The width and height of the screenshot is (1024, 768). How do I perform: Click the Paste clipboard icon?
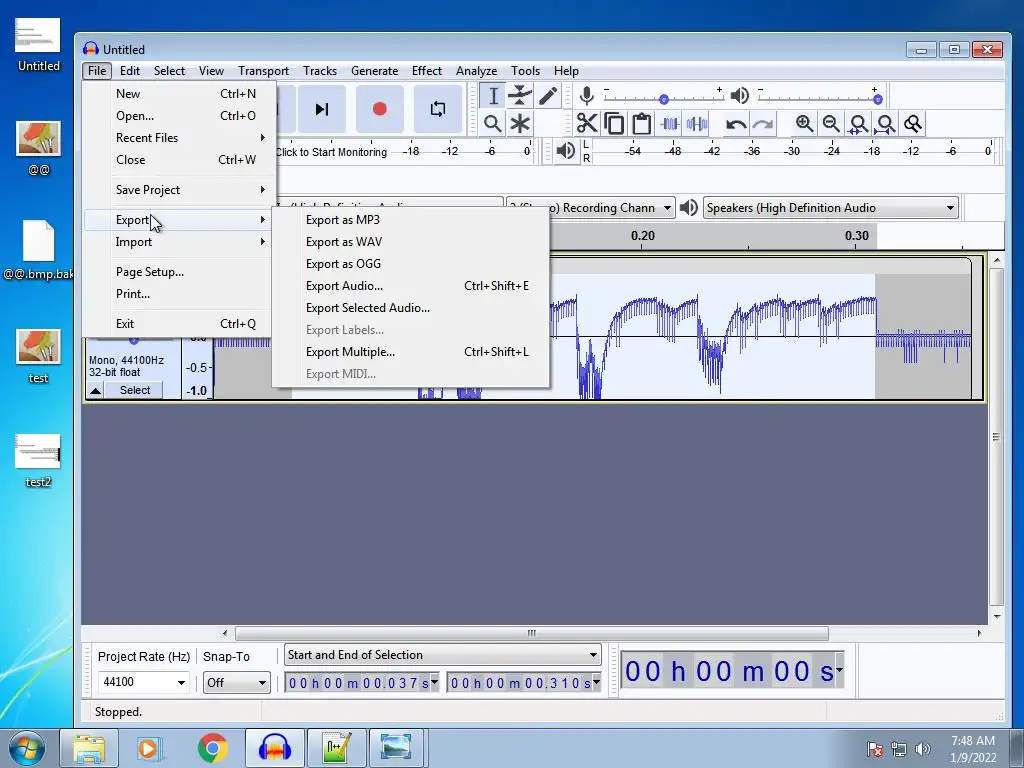coord(641,123)
